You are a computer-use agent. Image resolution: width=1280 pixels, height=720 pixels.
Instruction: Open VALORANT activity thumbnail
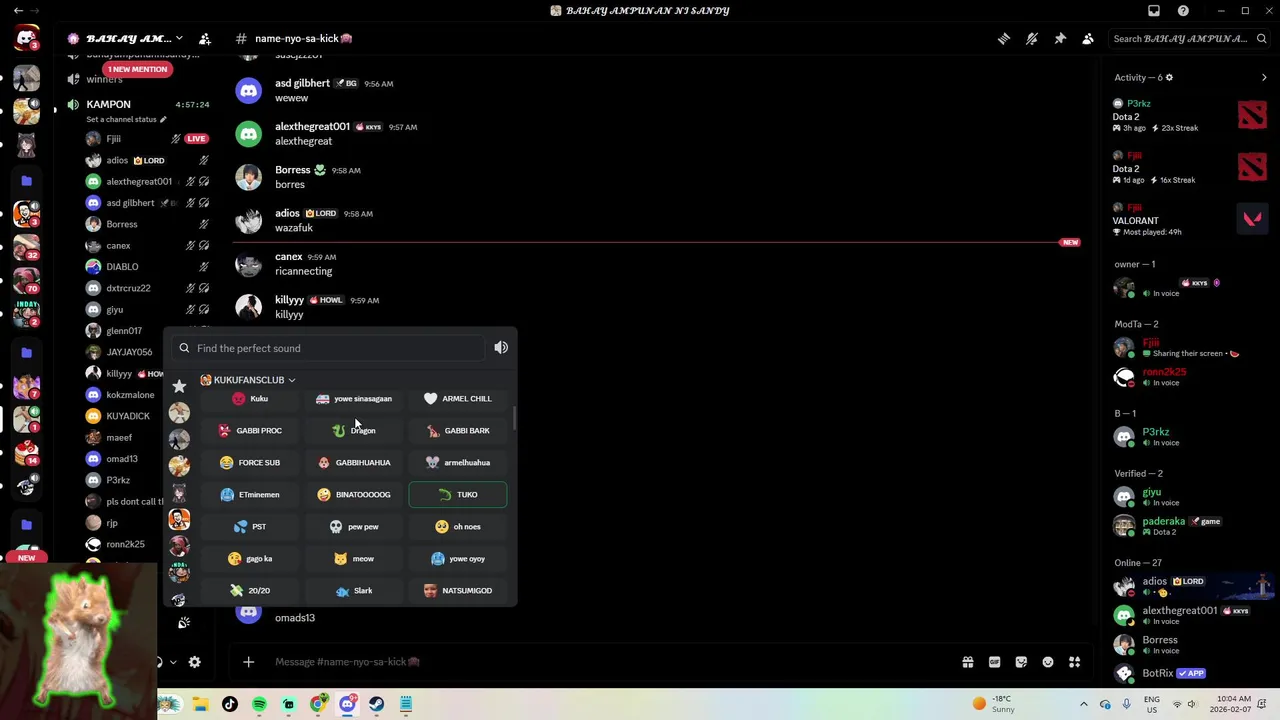pyautogui.click(x=1252, y=219)
